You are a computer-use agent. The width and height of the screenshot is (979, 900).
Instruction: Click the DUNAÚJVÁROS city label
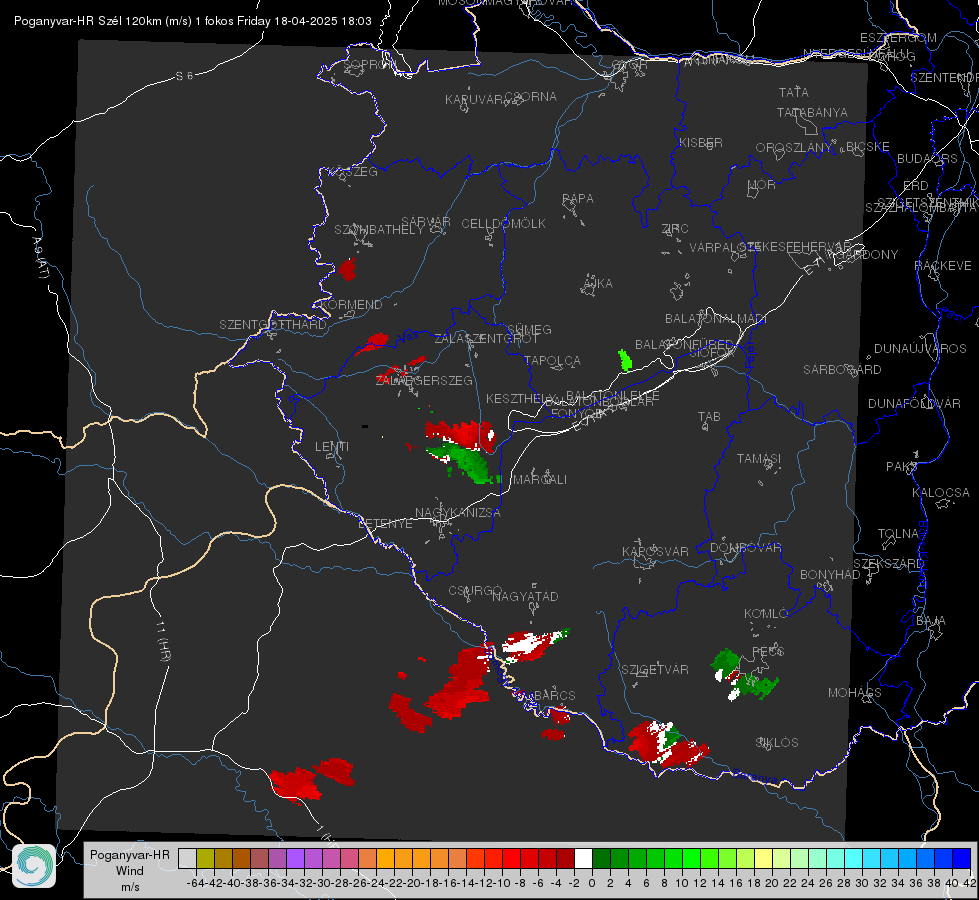(920, 349)
